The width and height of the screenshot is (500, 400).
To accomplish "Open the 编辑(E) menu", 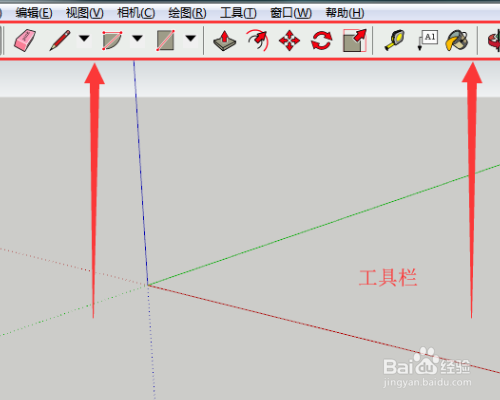I will pos(34,13).
